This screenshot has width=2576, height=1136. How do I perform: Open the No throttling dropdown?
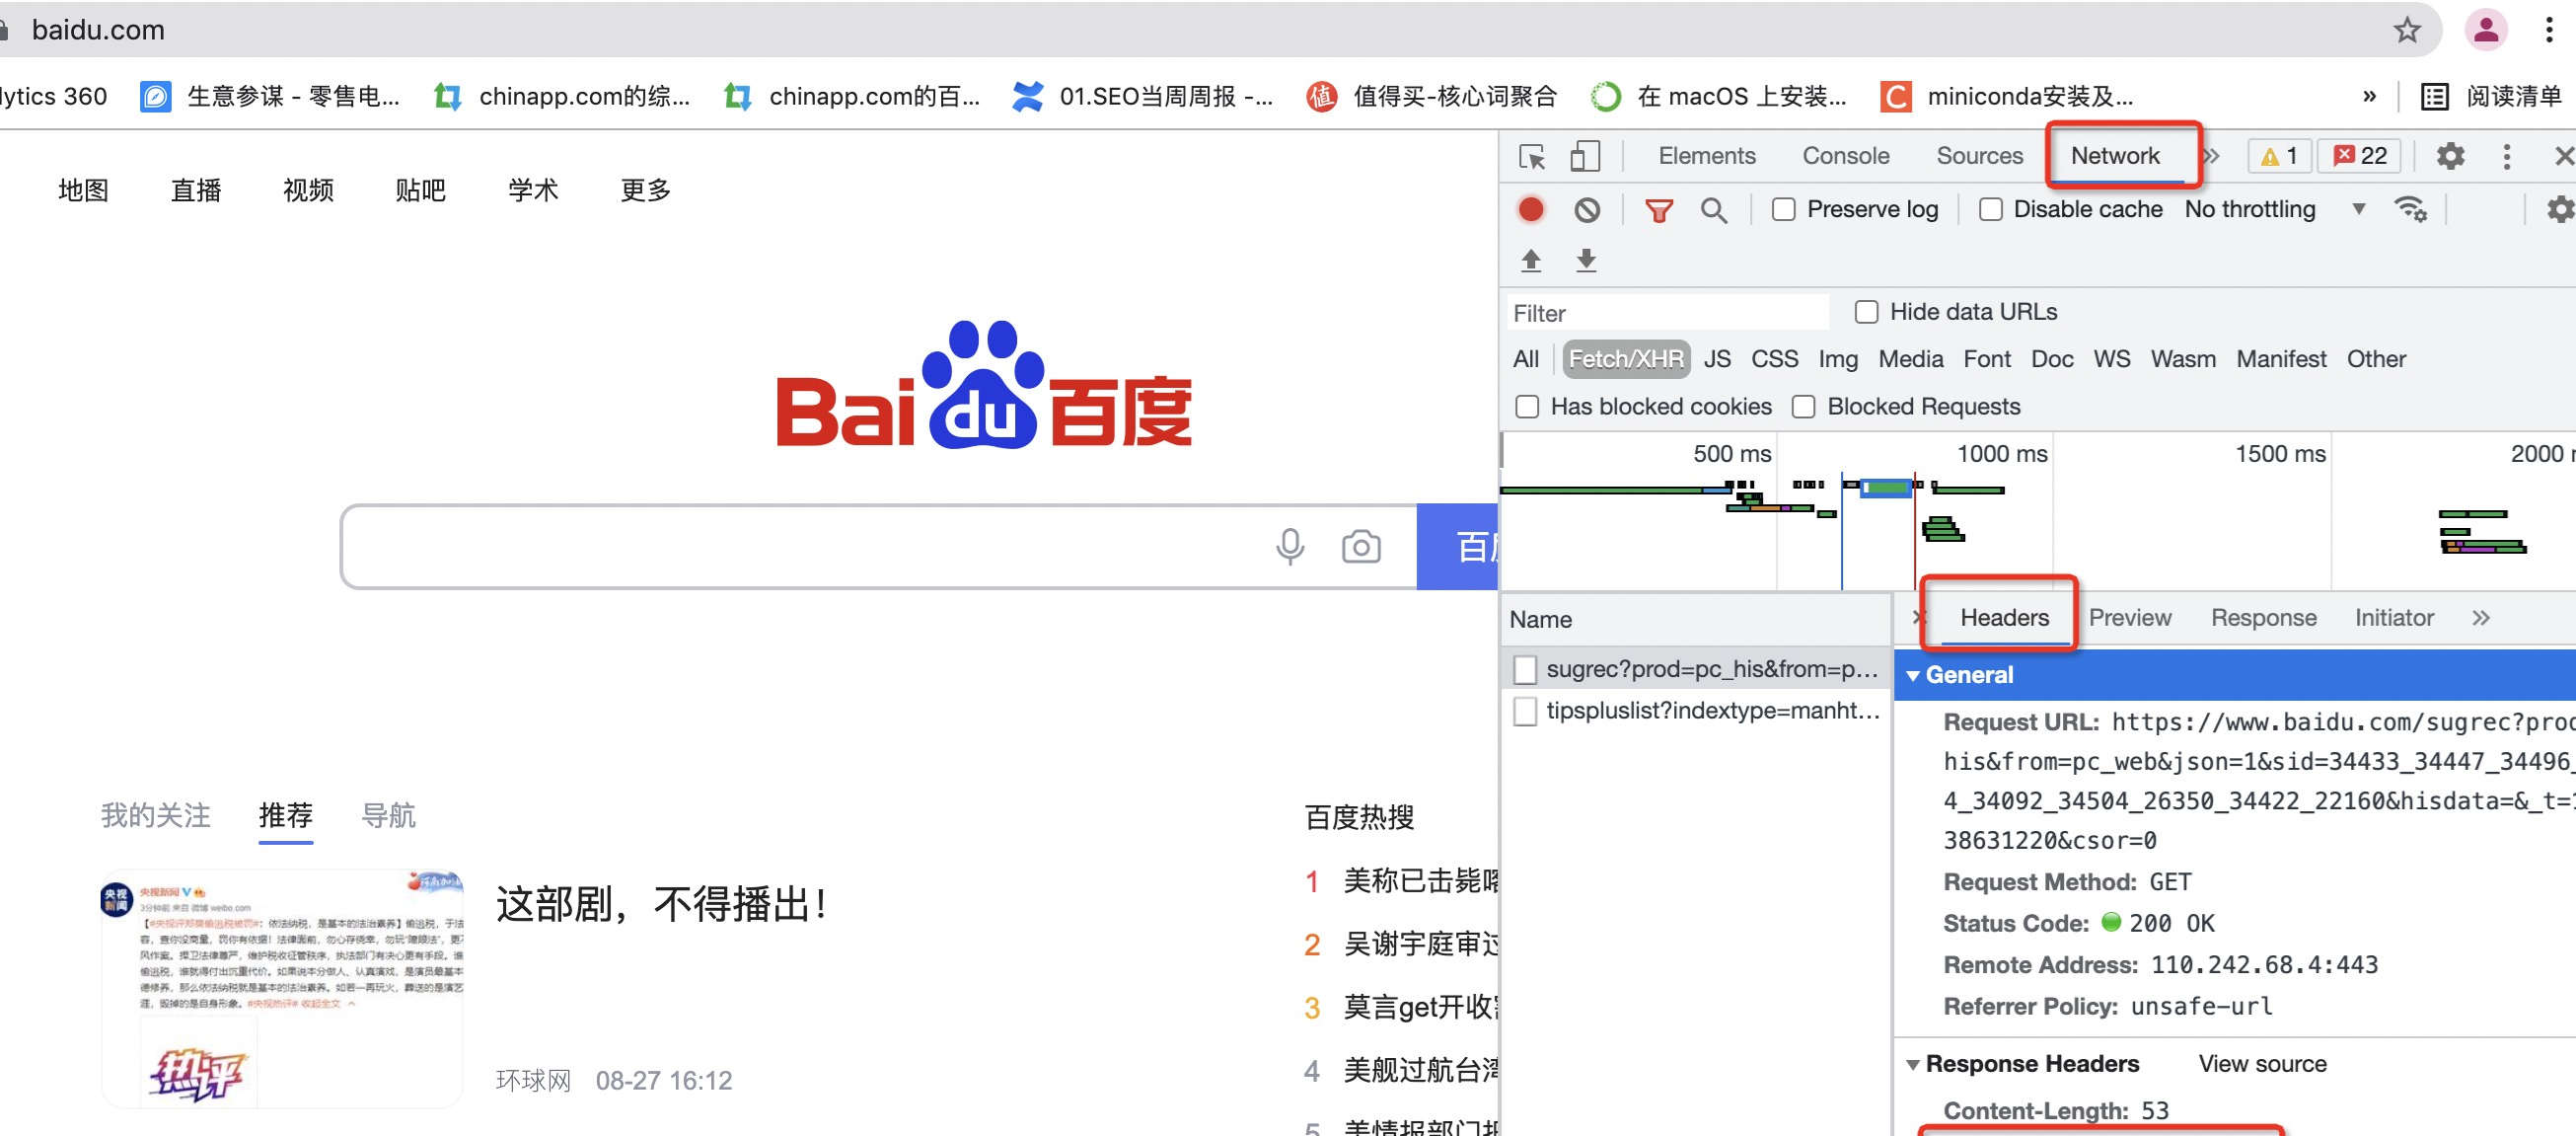2274,209
